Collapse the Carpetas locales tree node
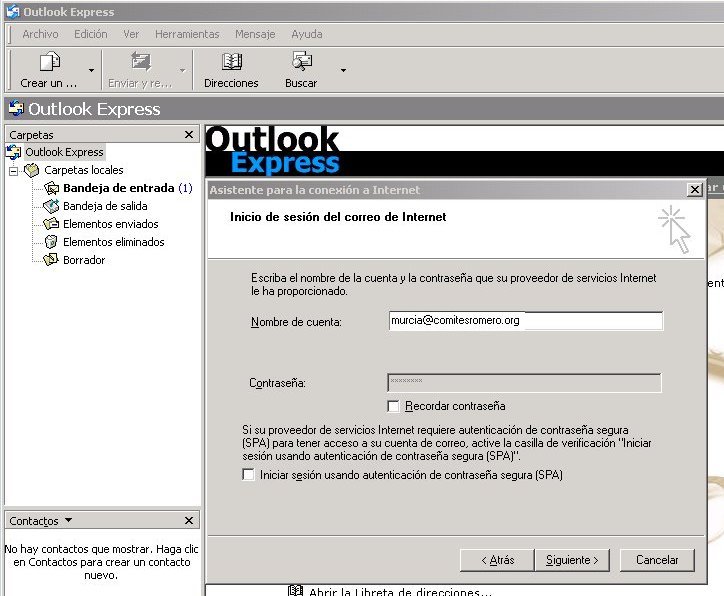 point(14,170)
